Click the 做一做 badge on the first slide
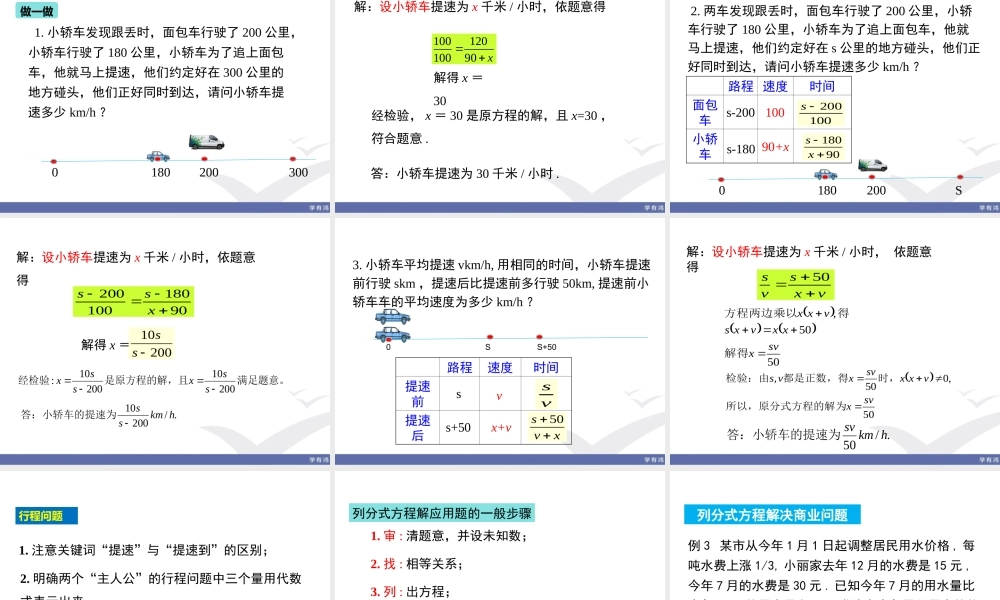Viewport: 1000px width, 600px height. click(35, 9)
